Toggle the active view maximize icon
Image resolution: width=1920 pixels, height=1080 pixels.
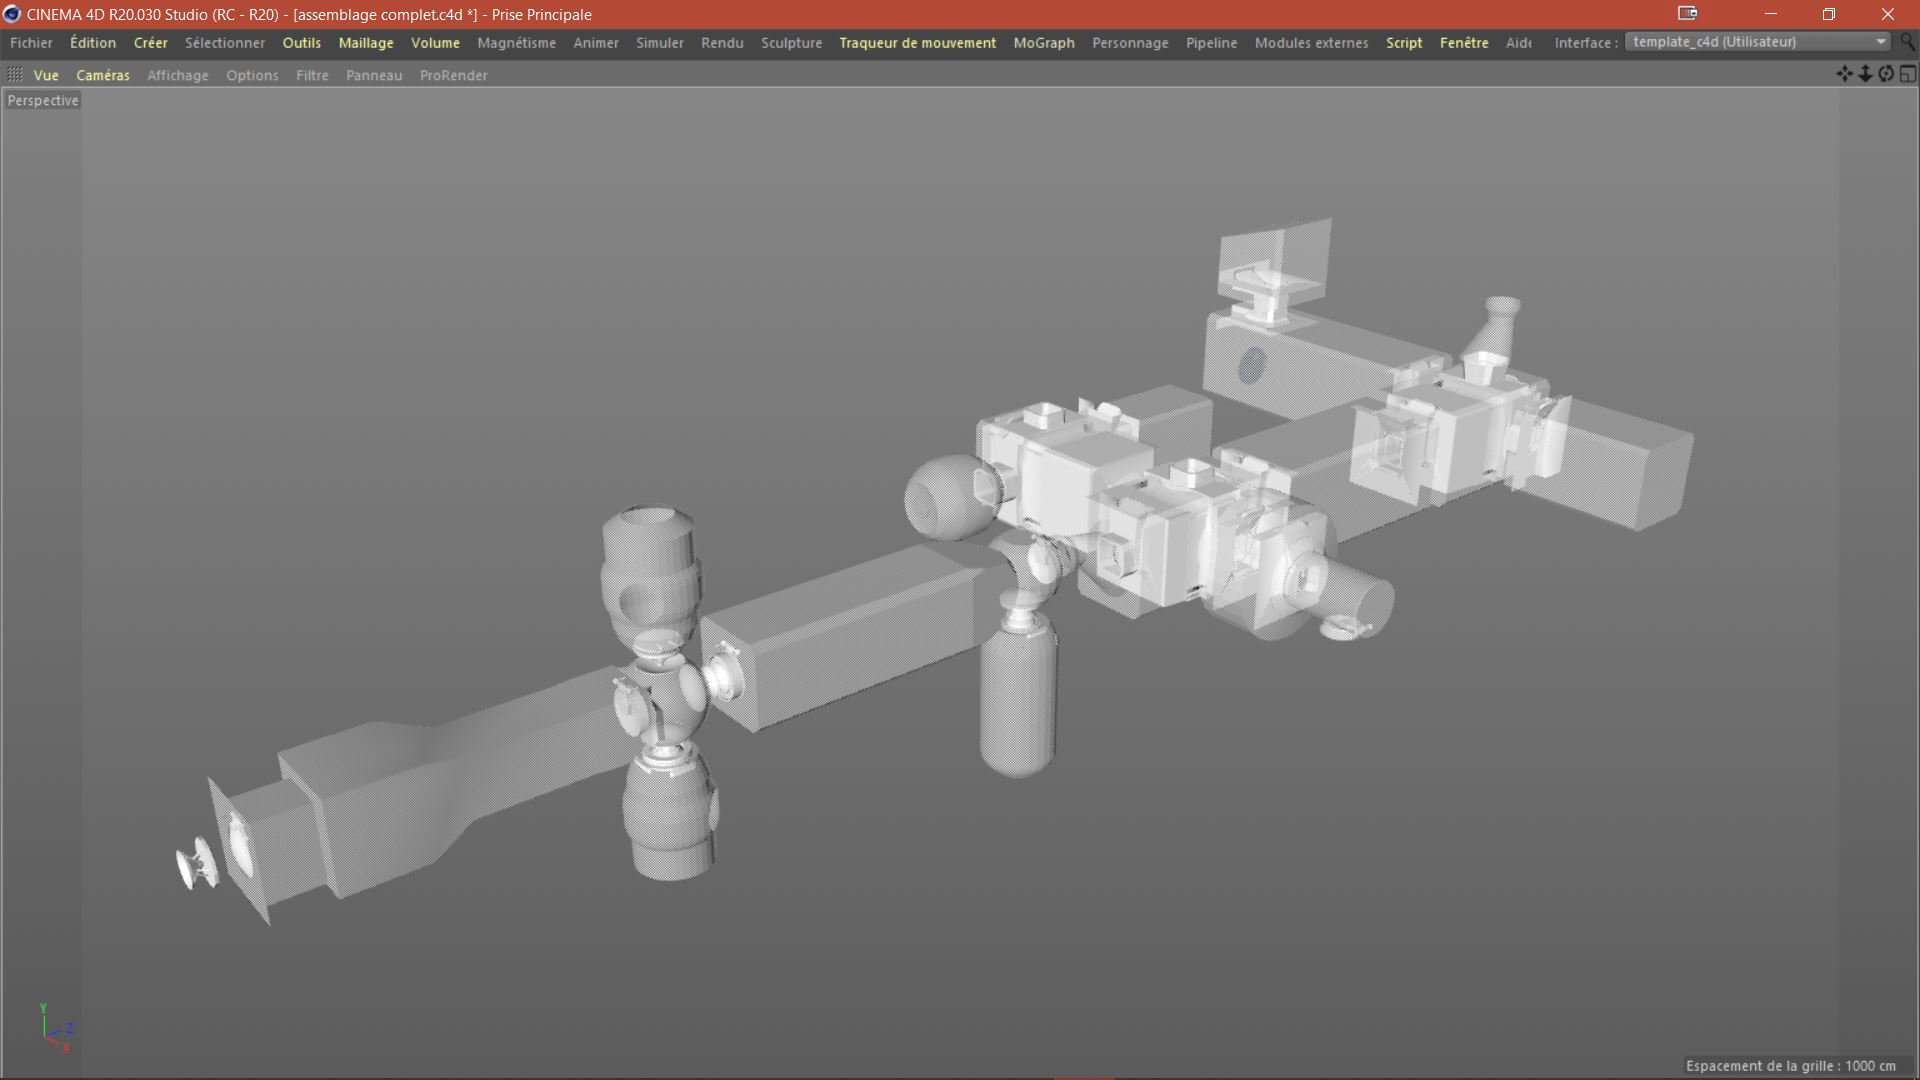1908,74
